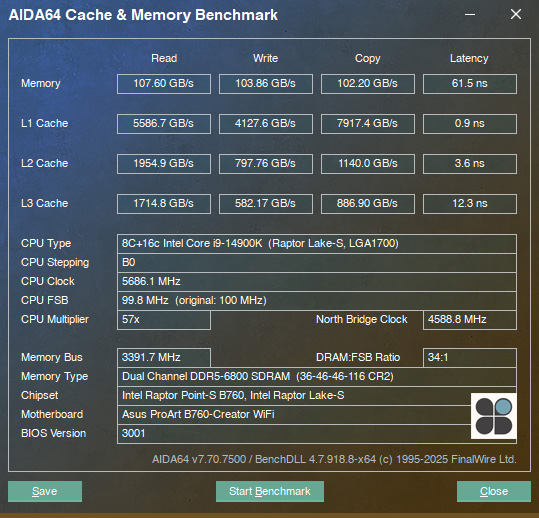The image size is (539, 518).
Task: Click AIDA64 v7.70.7500 version footer text
Action: pyautogui.click(x=334, y=460)
